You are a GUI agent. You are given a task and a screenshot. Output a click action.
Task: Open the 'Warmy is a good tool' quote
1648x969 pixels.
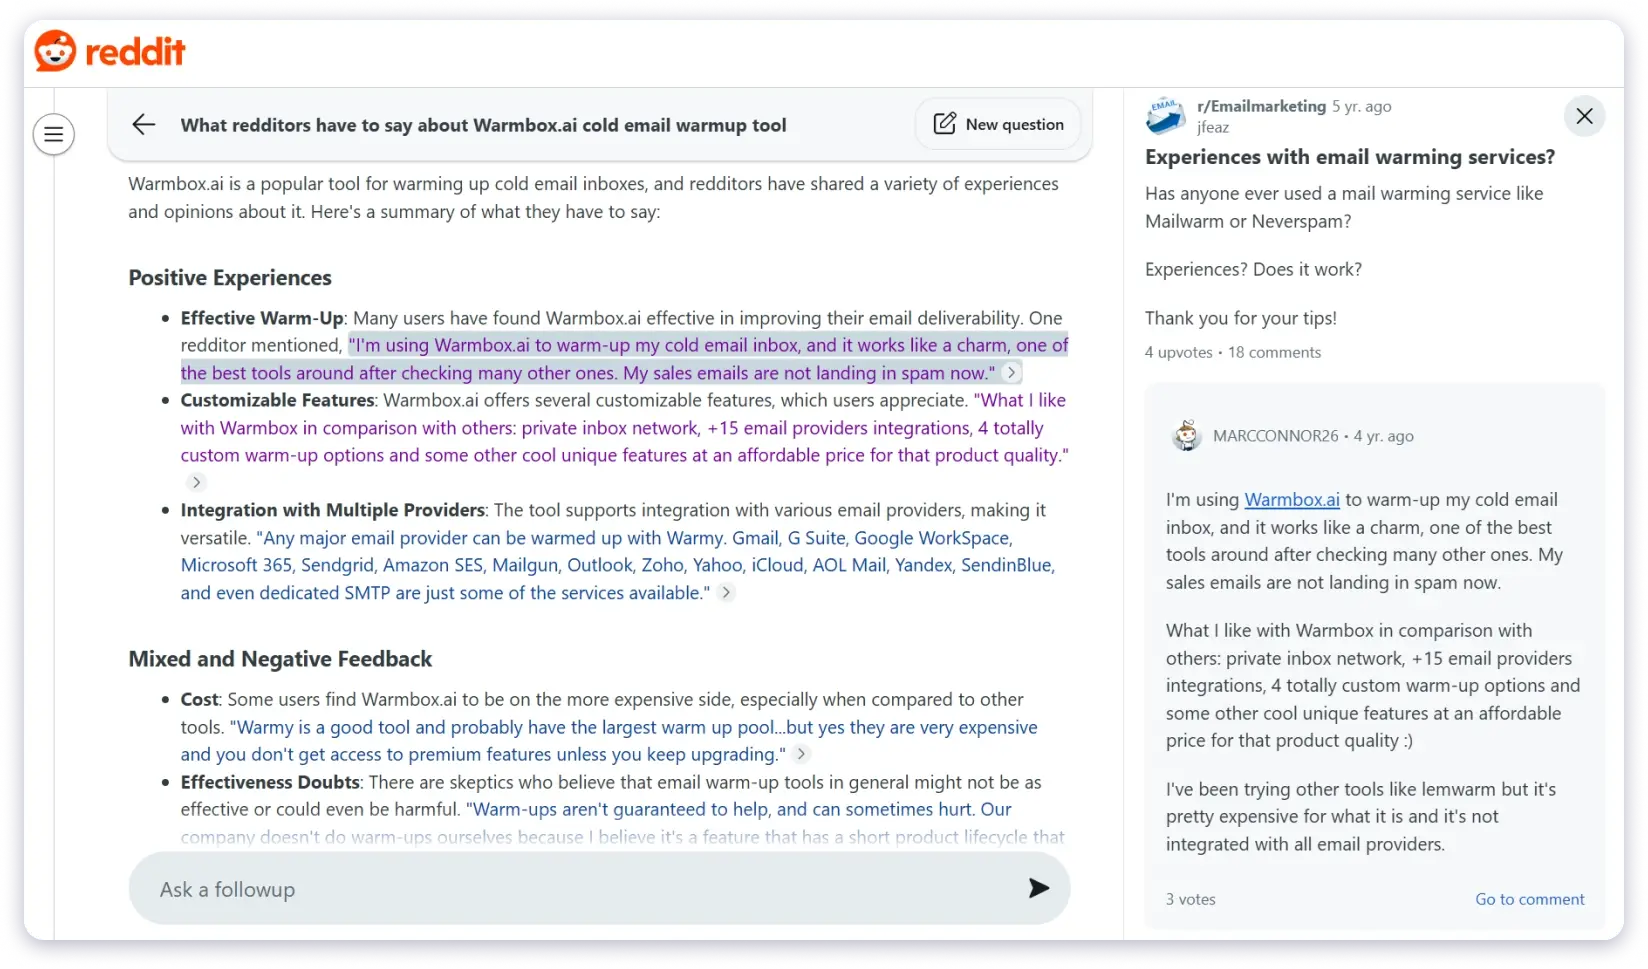[x=630, y=728]
